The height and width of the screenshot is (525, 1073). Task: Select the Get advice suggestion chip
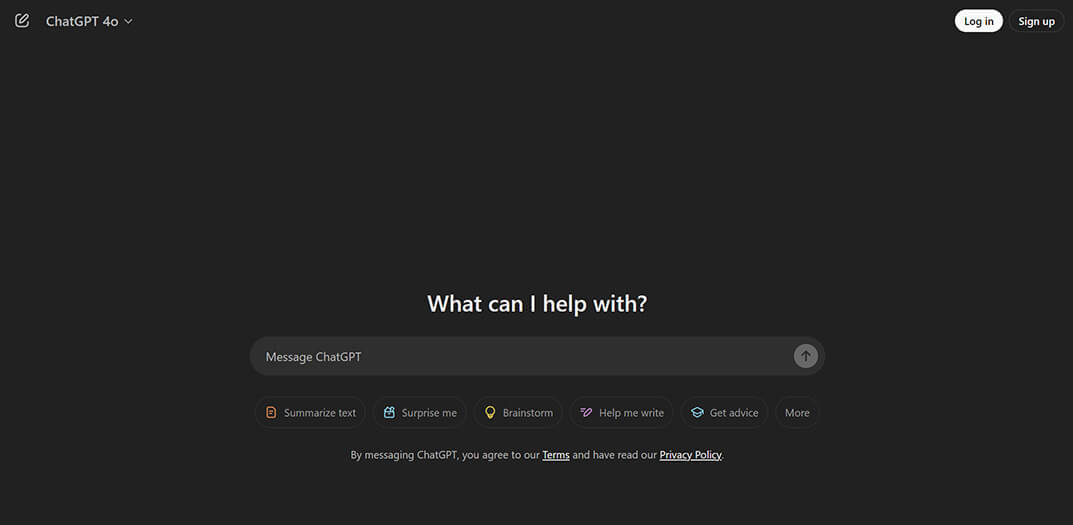tap(724, 413)
